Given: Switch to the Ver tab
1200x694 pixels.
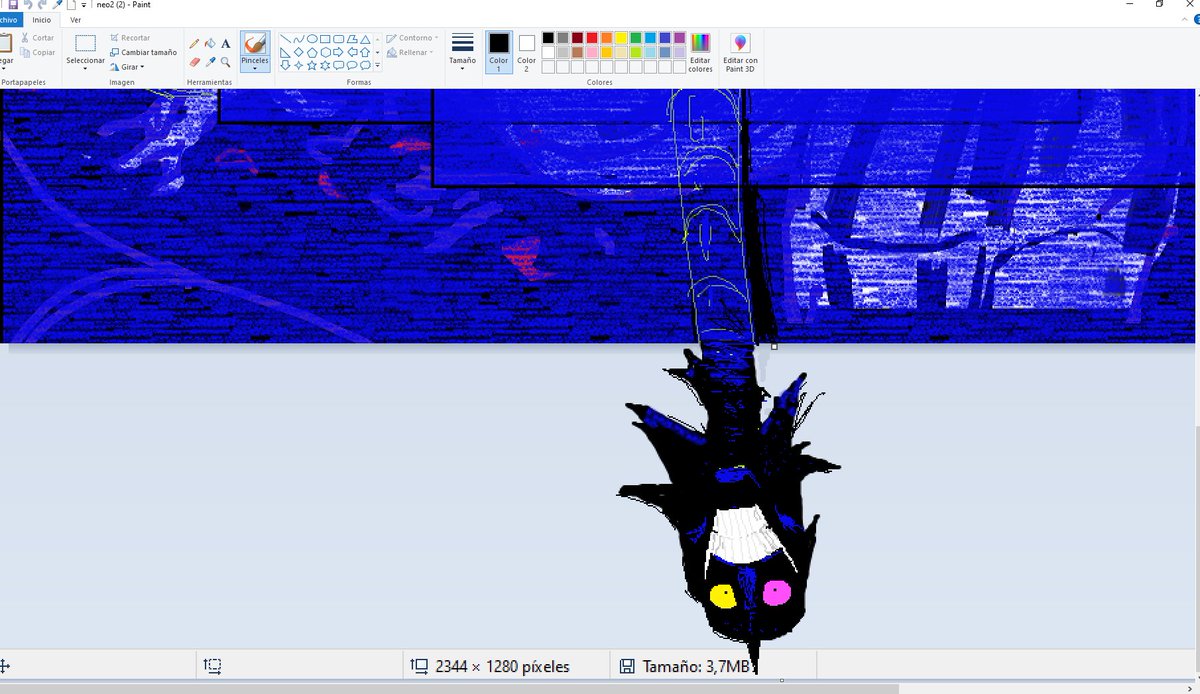Looking at the screenshot, I should (x=75, y=19).
